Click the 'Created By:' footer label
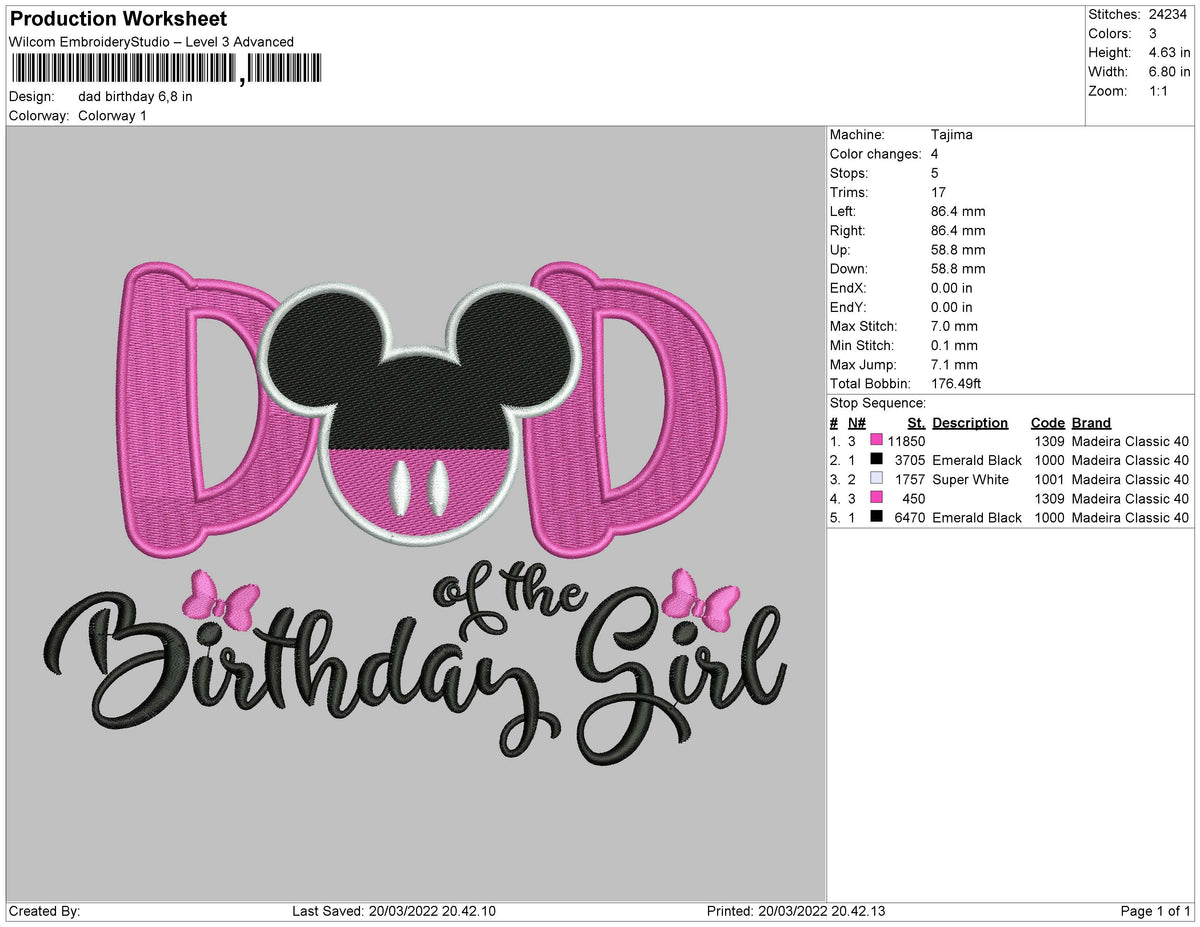Image resolution: width=1200 pixels, height=927 pixels. tap(44, 911)
